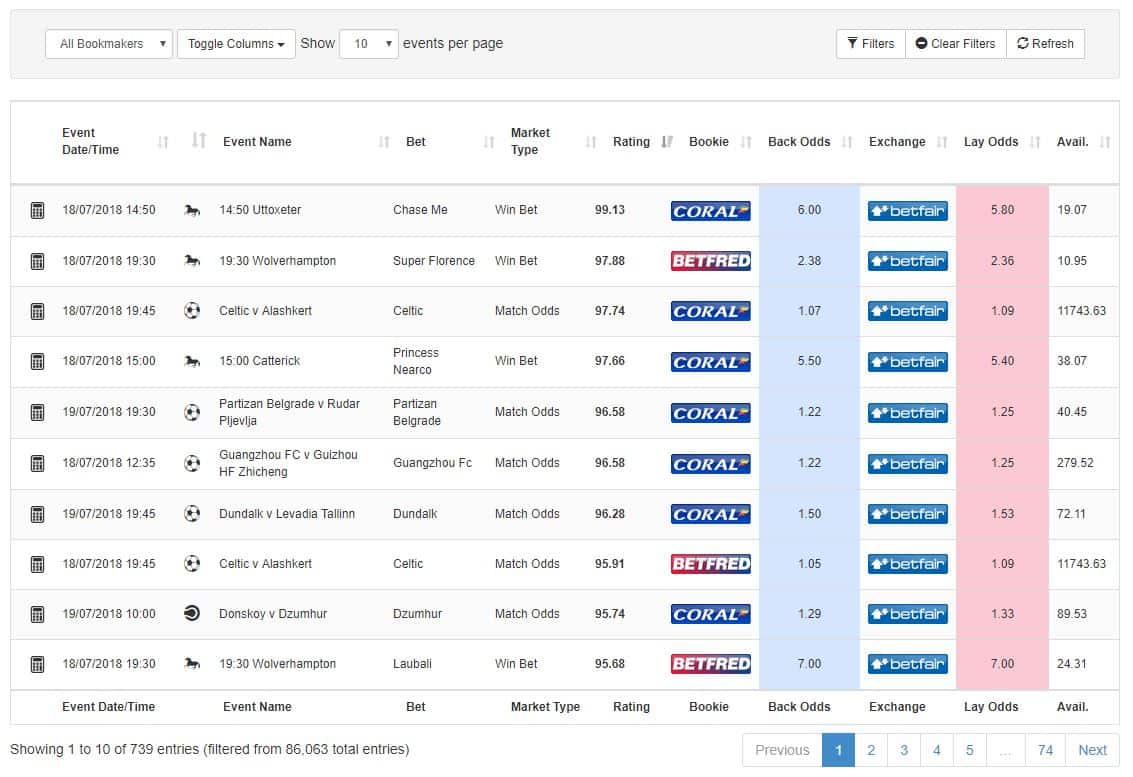Click Betfair logo for Donskoy v Dzumhur
The height and width of the screenshot is (777, 1133).
pos(907,614)
